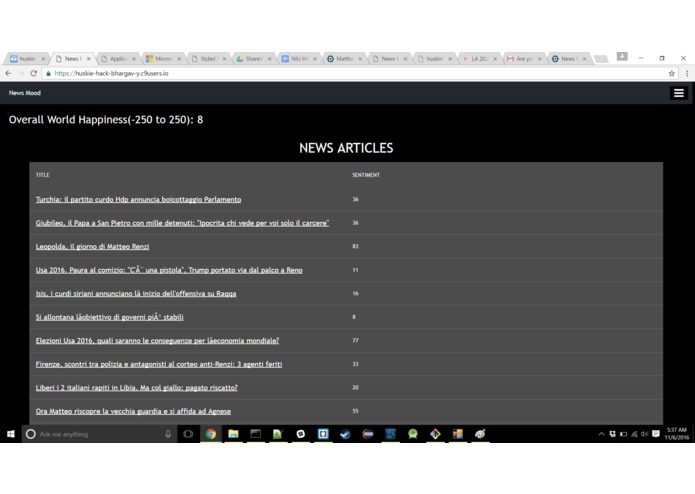Click the green secure padlock icon
The width and height of the screenshot is (695, 494).
coord(48,74)
